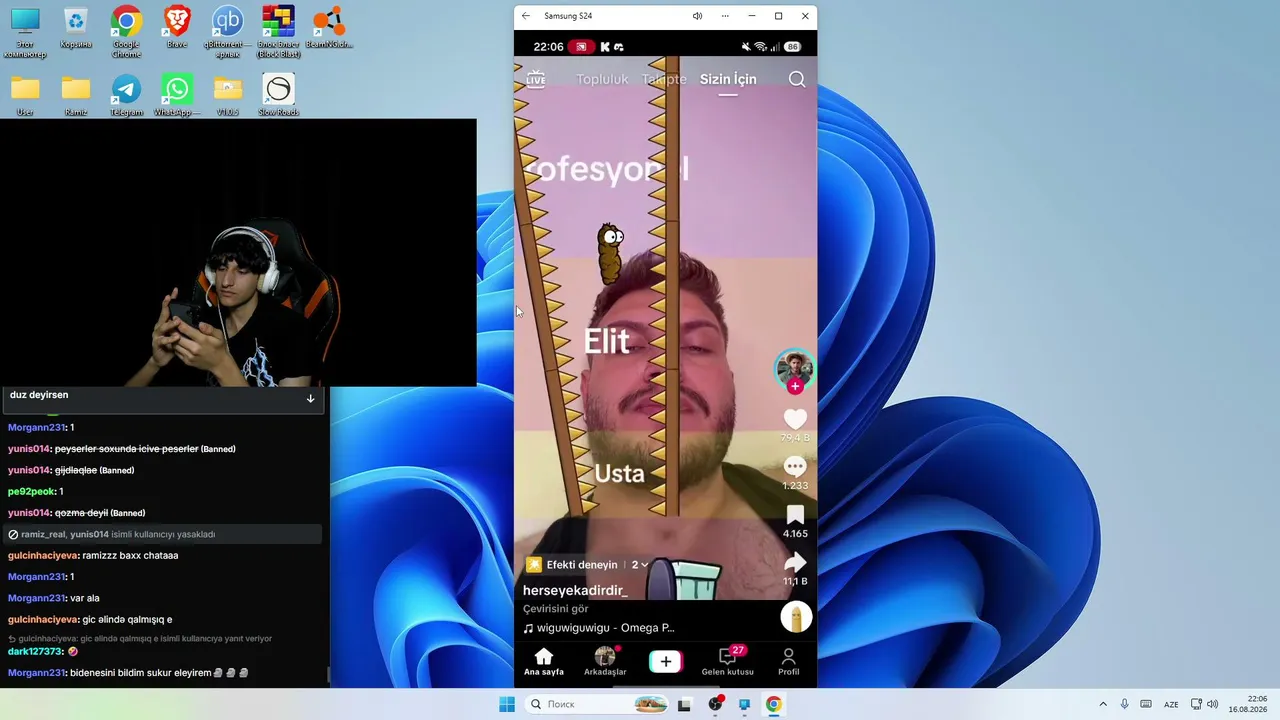Screen dimensions: 1280x720
Task: Click the touch keyboard tray icon
Action: coord(1146,704)
